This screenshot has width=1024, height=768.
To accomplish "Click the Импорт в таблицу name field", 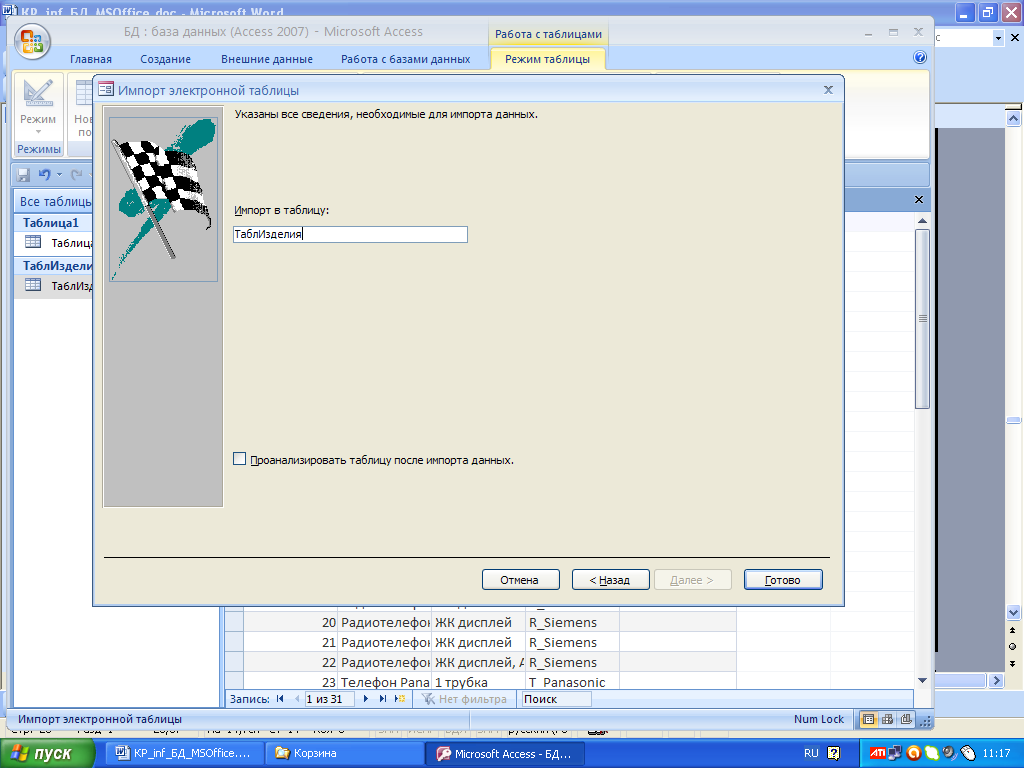I will click(x=350, y=234).
